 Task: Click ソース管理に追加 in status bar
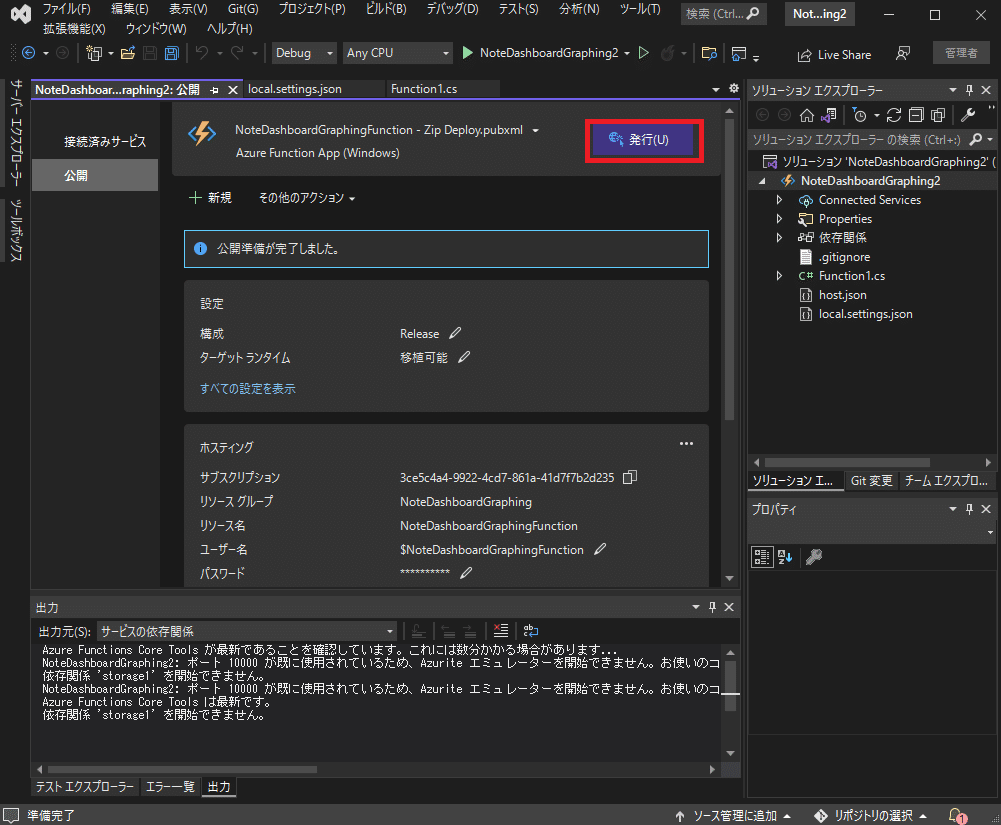[x=733, y=815]
